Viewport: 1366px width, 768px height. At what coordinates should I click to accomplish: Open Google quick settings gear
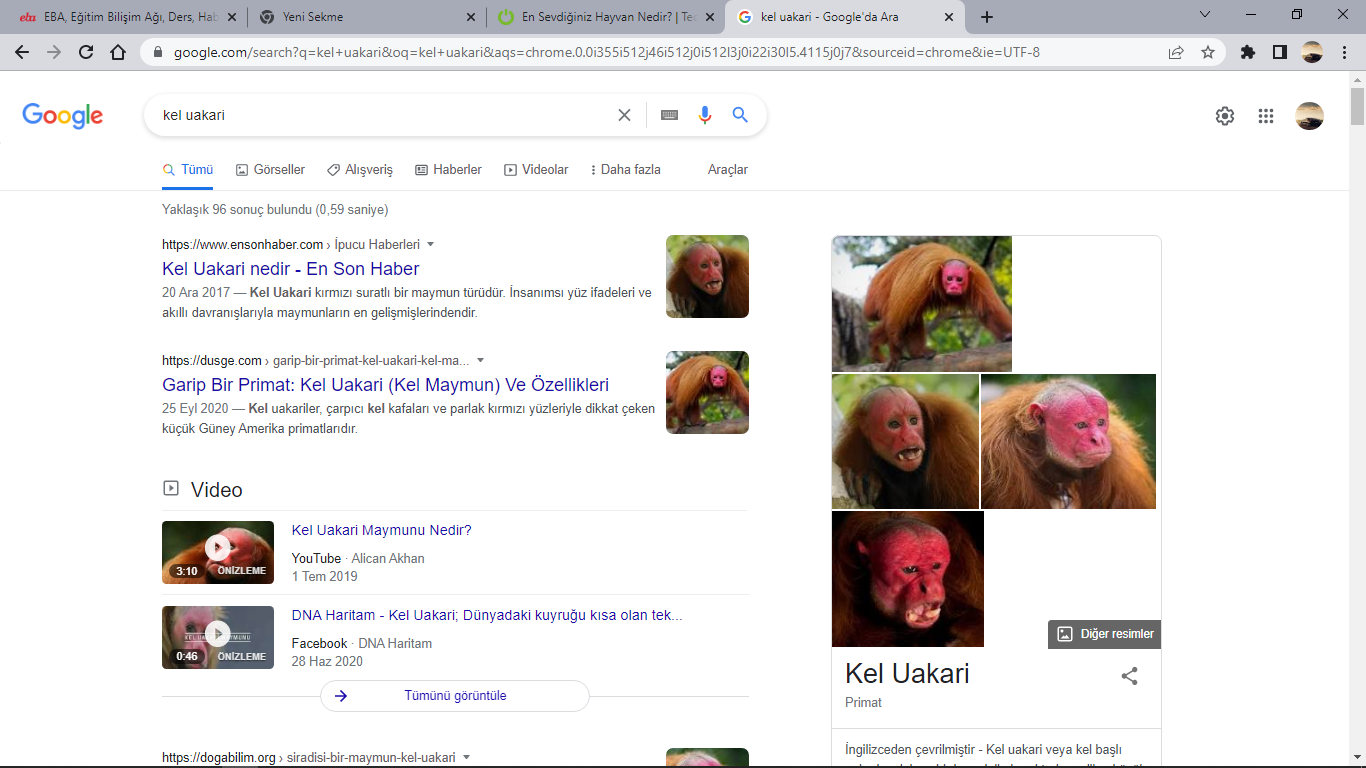[1224, 116]
